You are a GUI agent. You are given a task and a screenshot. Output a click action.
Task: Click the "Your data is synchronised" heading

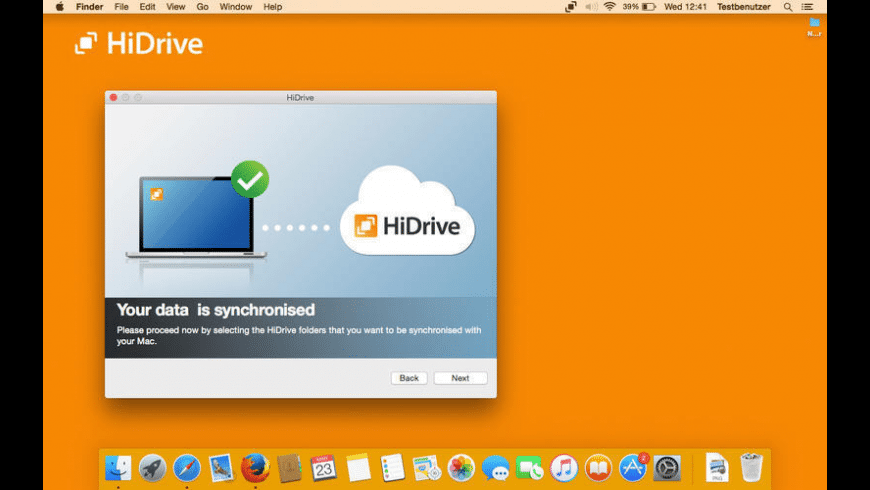[x=216, y=310]
